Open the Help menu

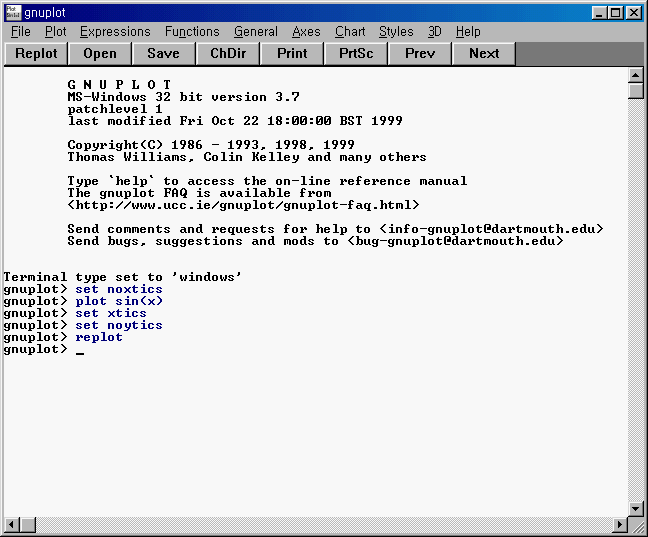tap(468, 31)
